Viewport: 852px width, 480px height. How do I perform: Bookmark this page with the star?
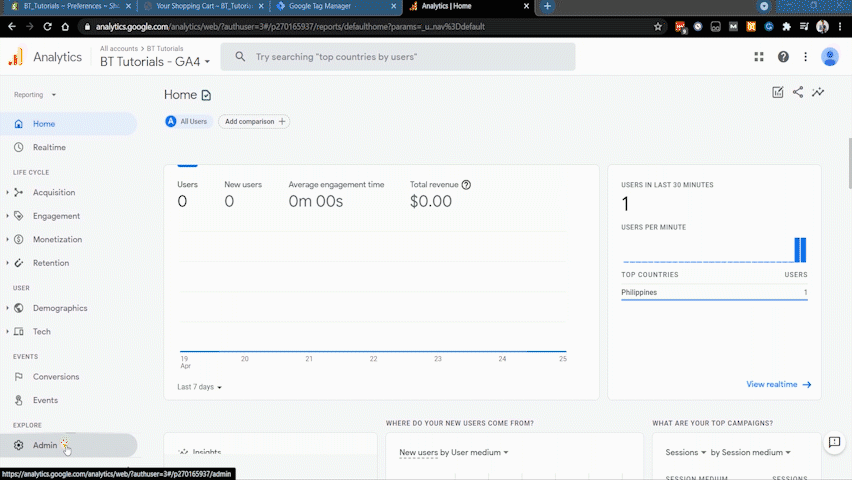click(658, 27)
